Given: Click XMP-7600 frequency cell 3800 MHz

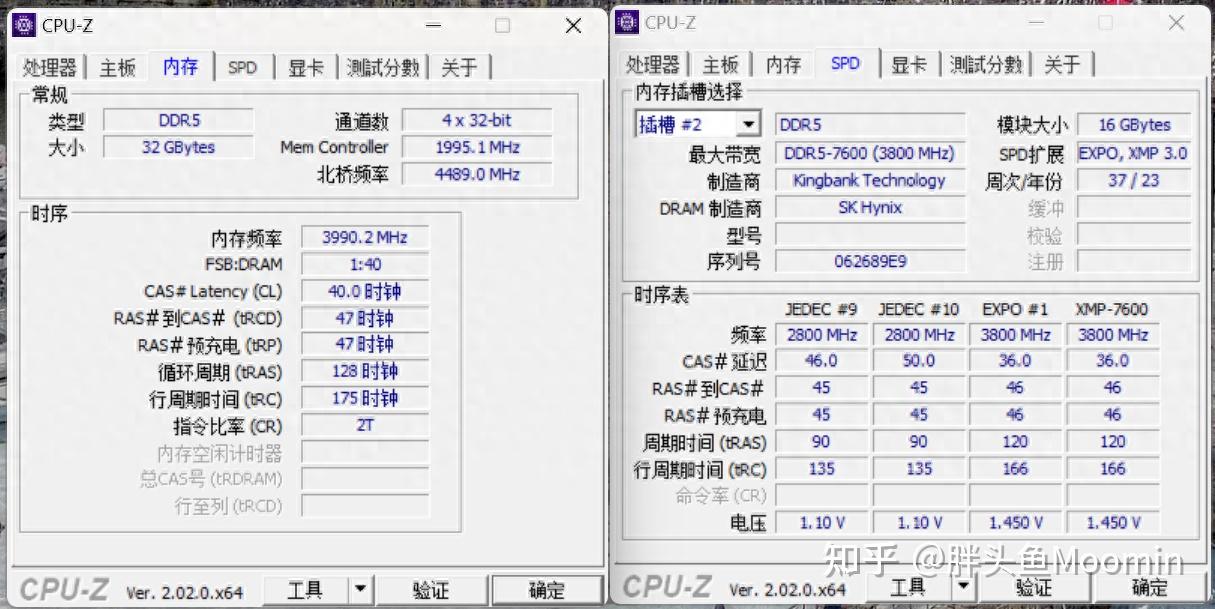Looking at the screenshot, I should pyautogui.click(x=1112, y=335).
